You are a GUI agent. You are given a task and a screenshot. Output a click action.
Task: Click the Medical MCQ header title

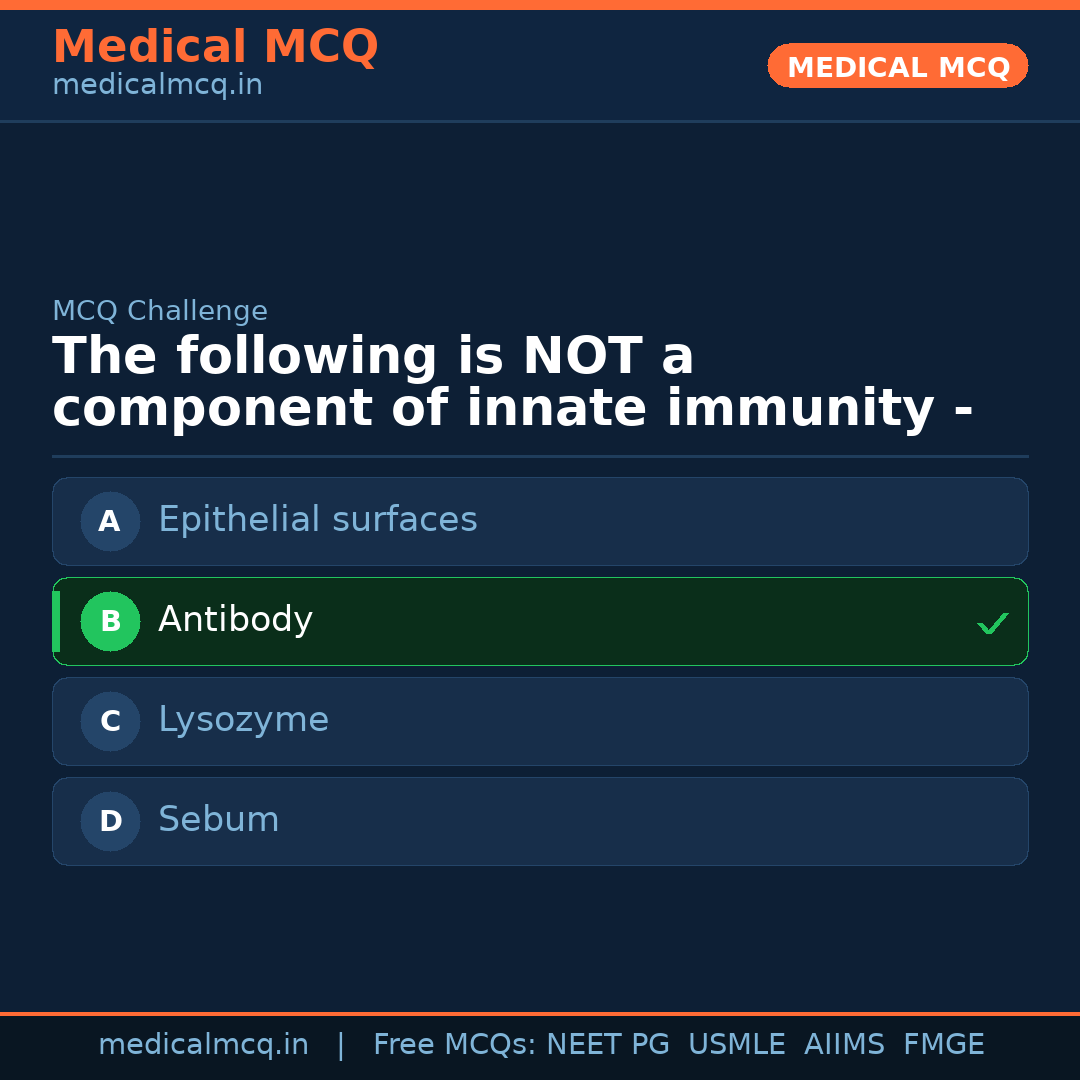pyautogui.click(x=215, y=47)
